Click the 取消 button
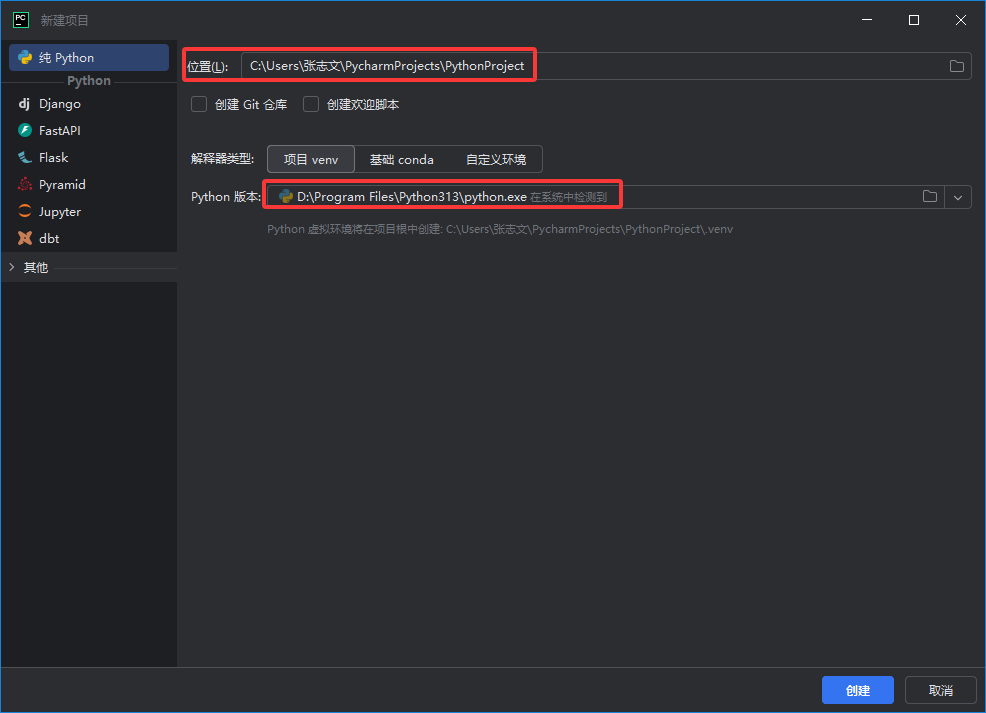 click(x=941, y=690)
